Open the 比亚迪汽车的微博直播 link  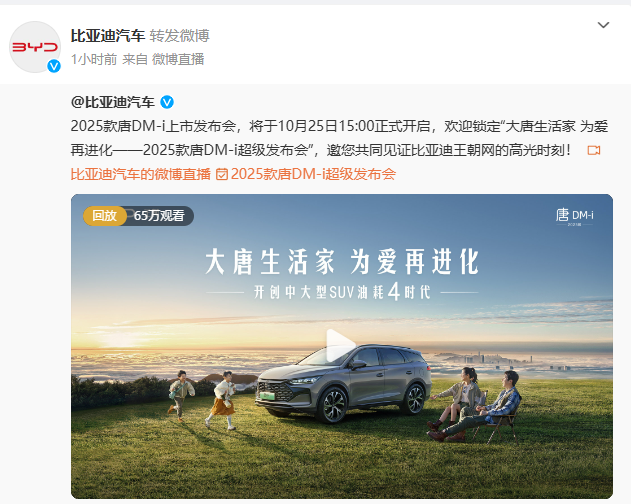(141, 174)
